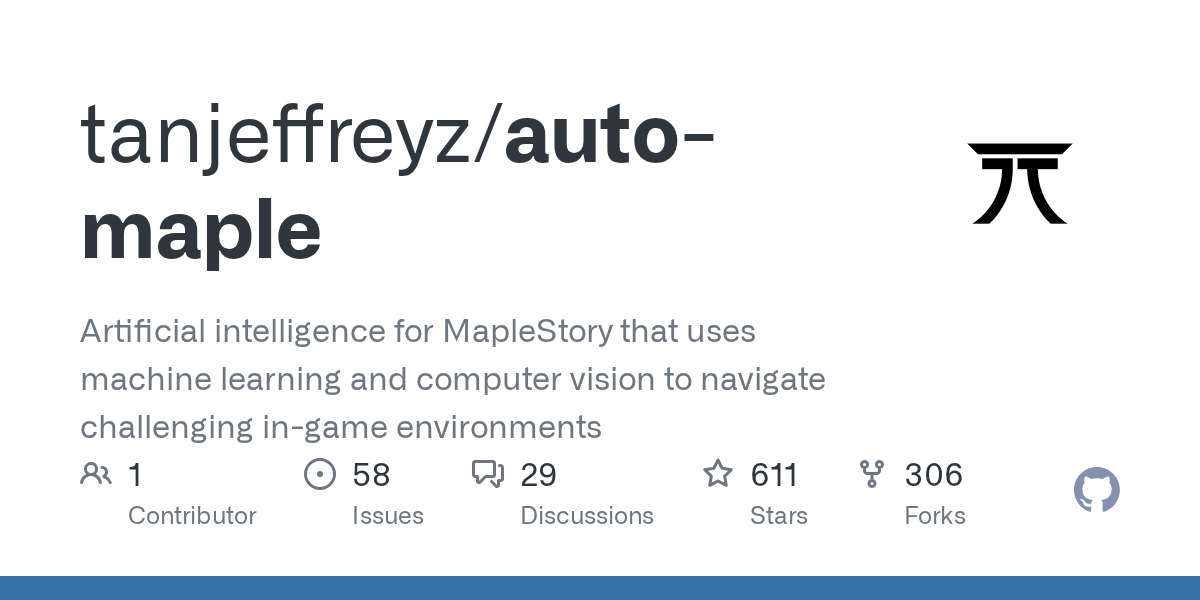Image resolution: width=1200 pixels, height=600 pixels.
Task: Click the GitHub Octocat logo
Action: coord(1096,491)
